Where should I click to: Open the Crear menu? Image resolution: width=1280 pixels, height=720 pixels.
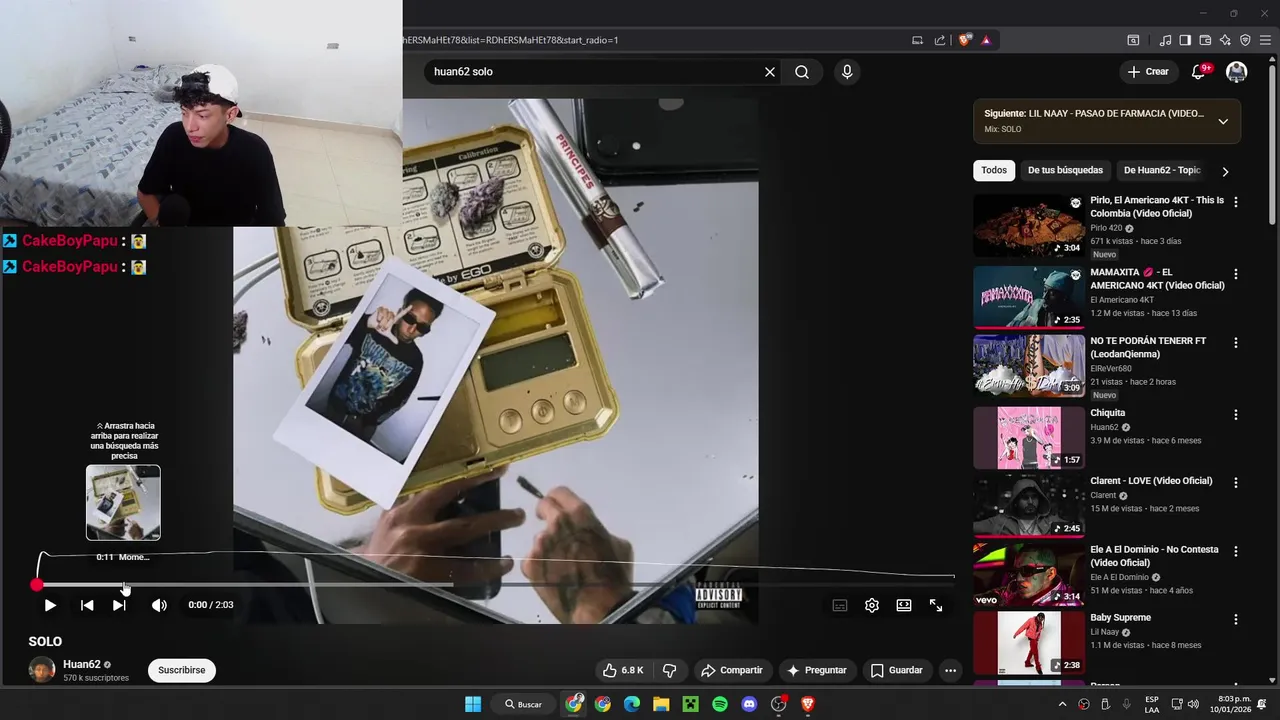coord(1148,72)
